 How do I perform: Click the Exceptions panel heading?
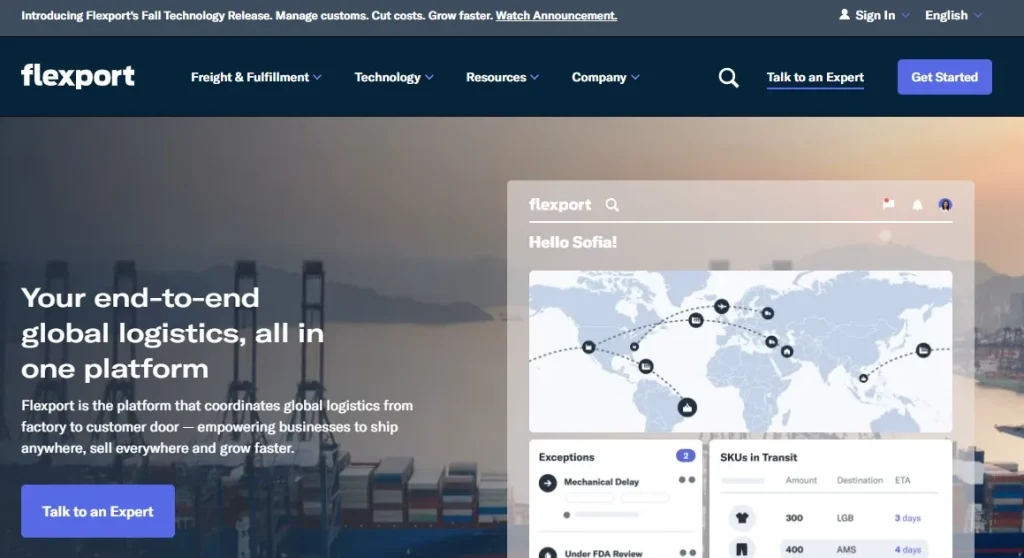pyautogui.click(x=566, y=457)
